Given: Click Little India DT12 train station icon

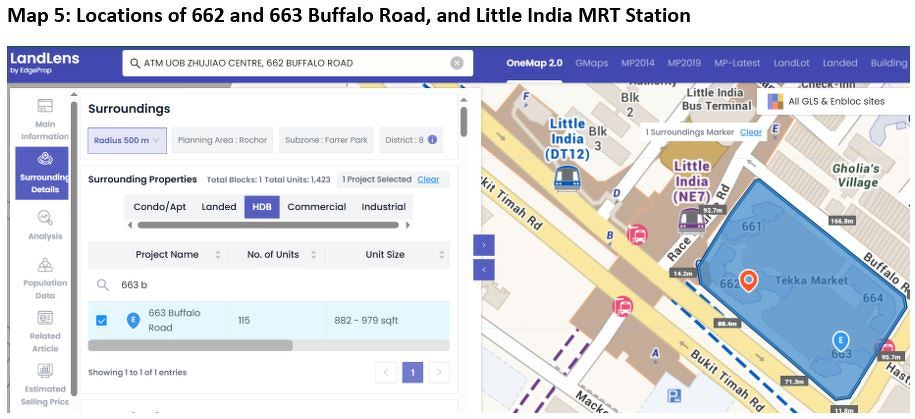Looking at the screenshot, I should pos(566,177).
